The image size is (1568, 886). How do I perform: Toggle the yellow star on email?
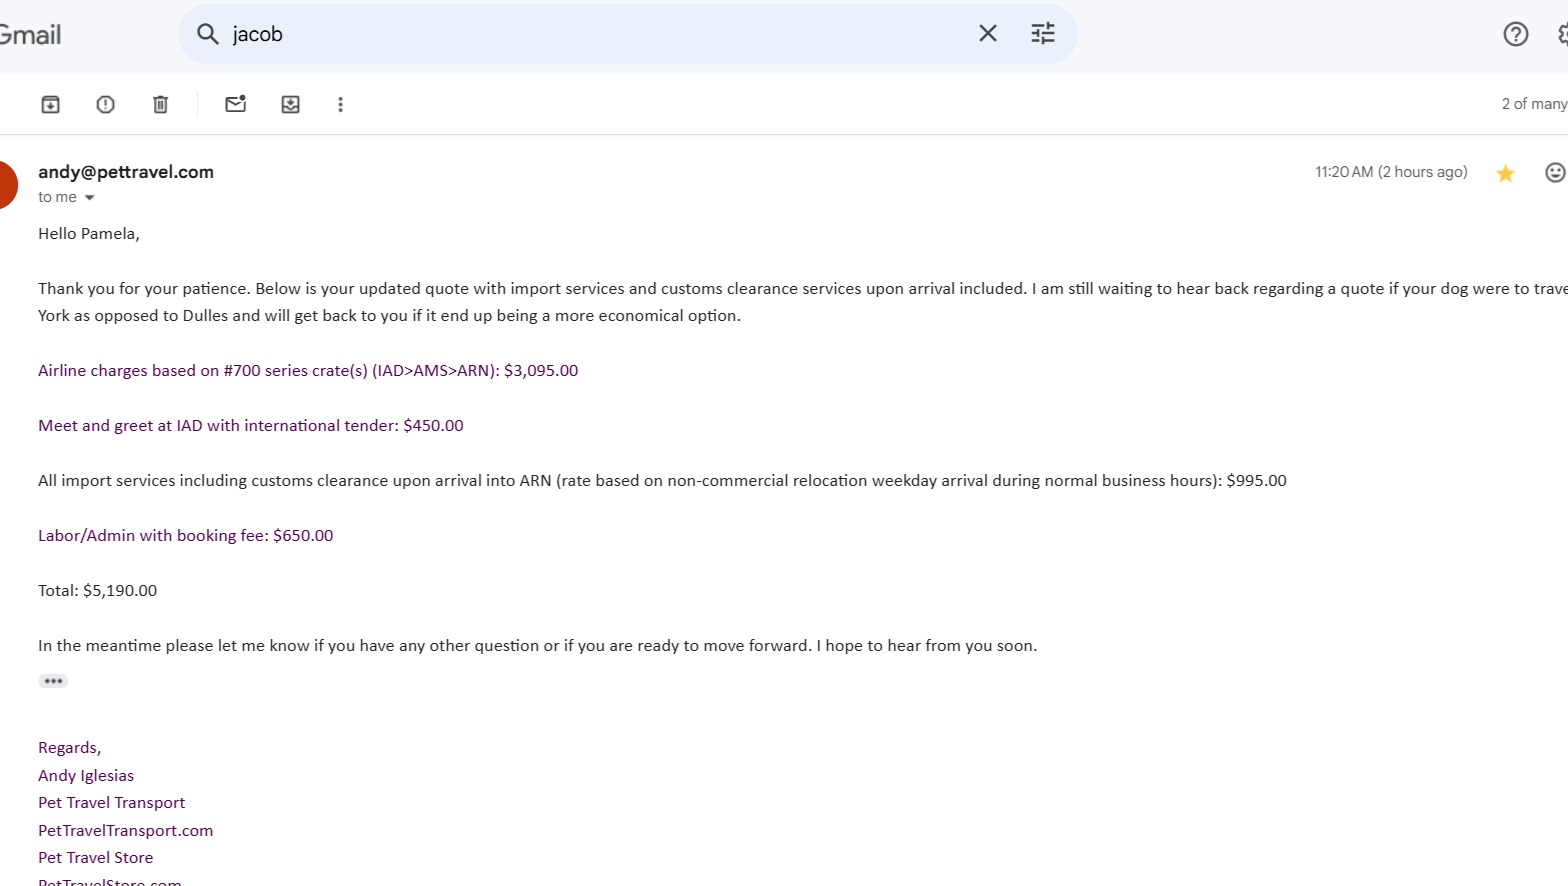click(1505, 173)
